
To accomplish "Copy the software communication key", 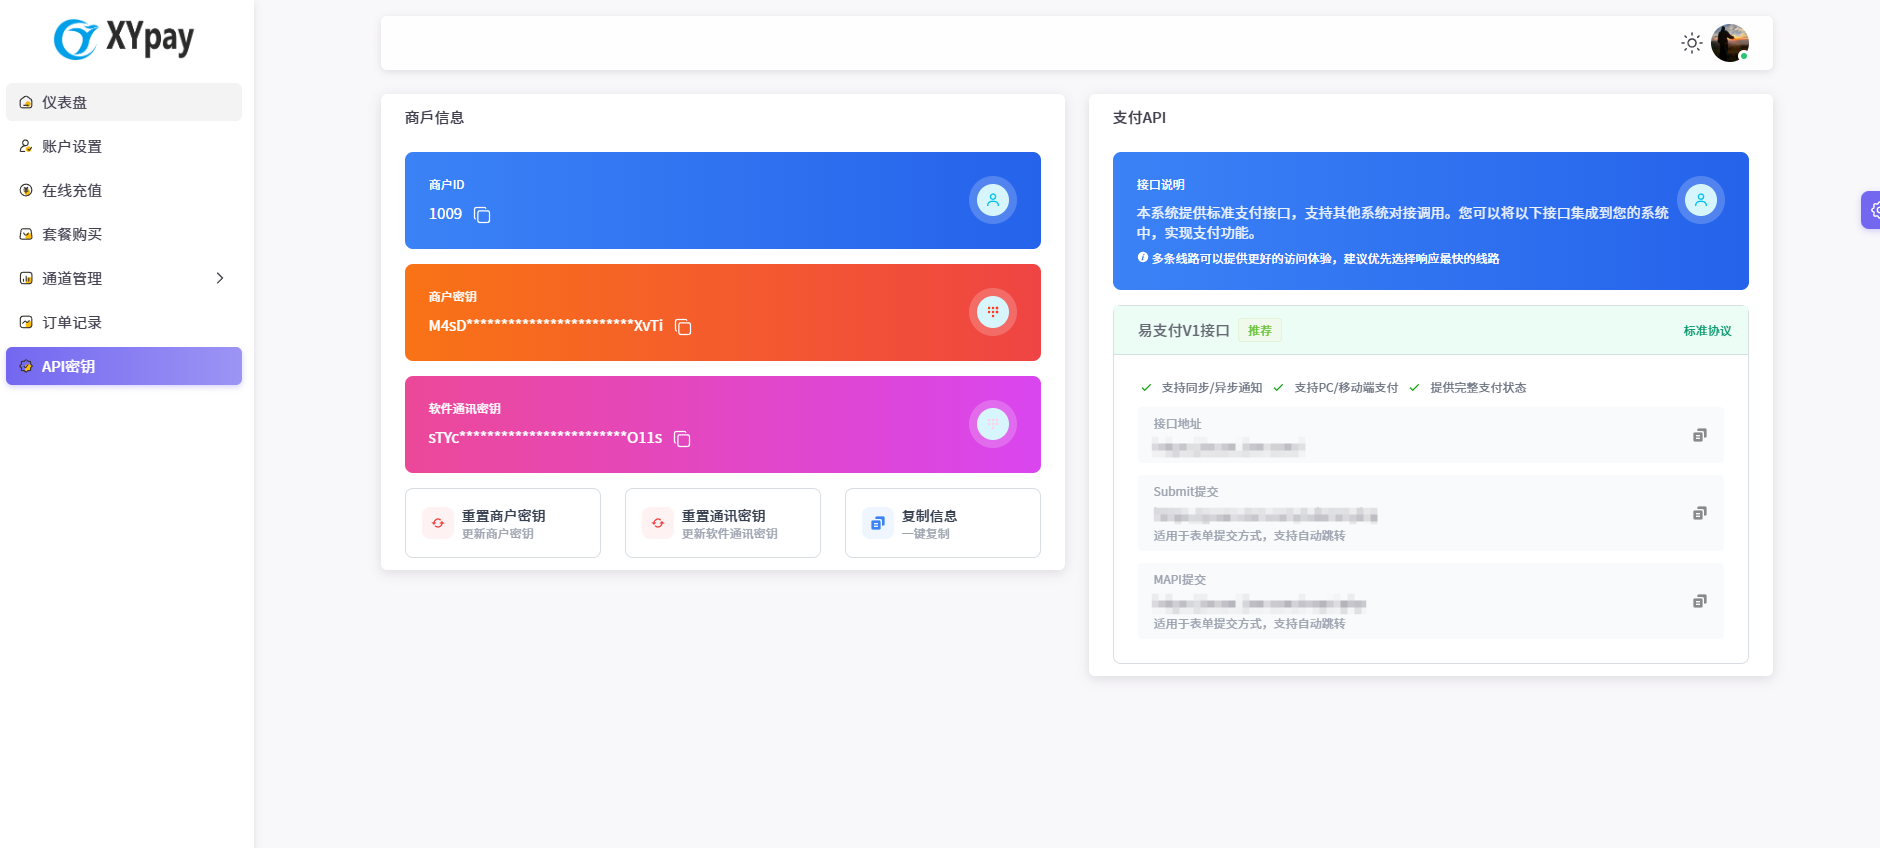I will tap(682, 439).
